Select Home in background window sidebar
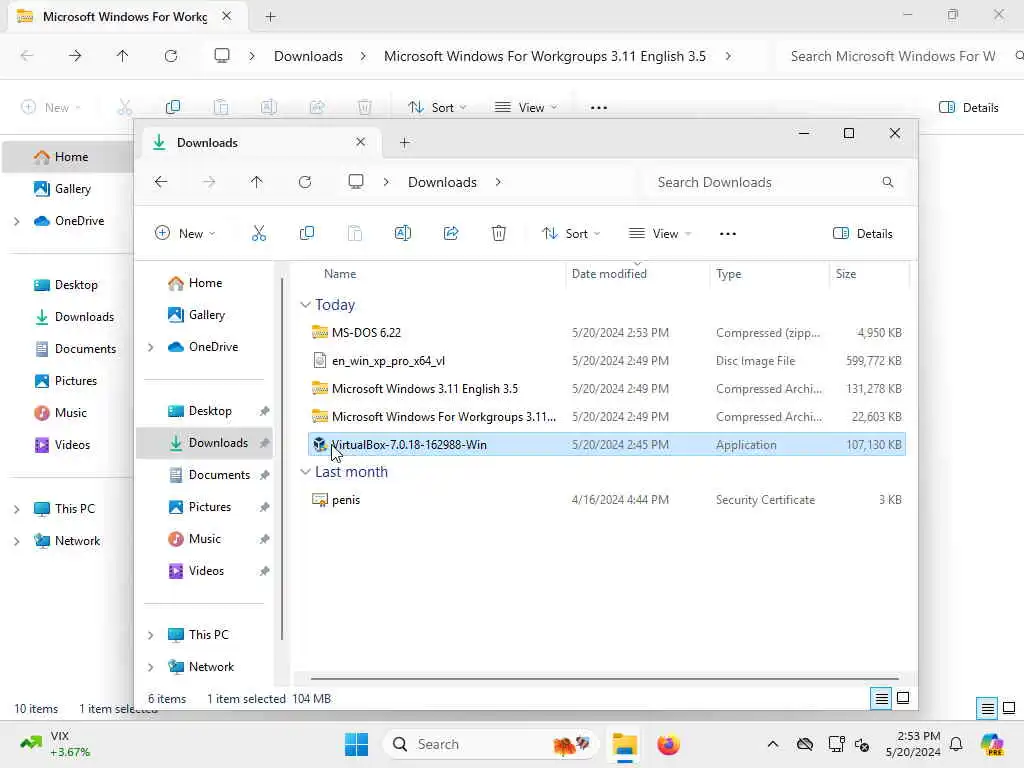Image resolution: width=1024 pixels, height=768 pixels. click(69, 157)
